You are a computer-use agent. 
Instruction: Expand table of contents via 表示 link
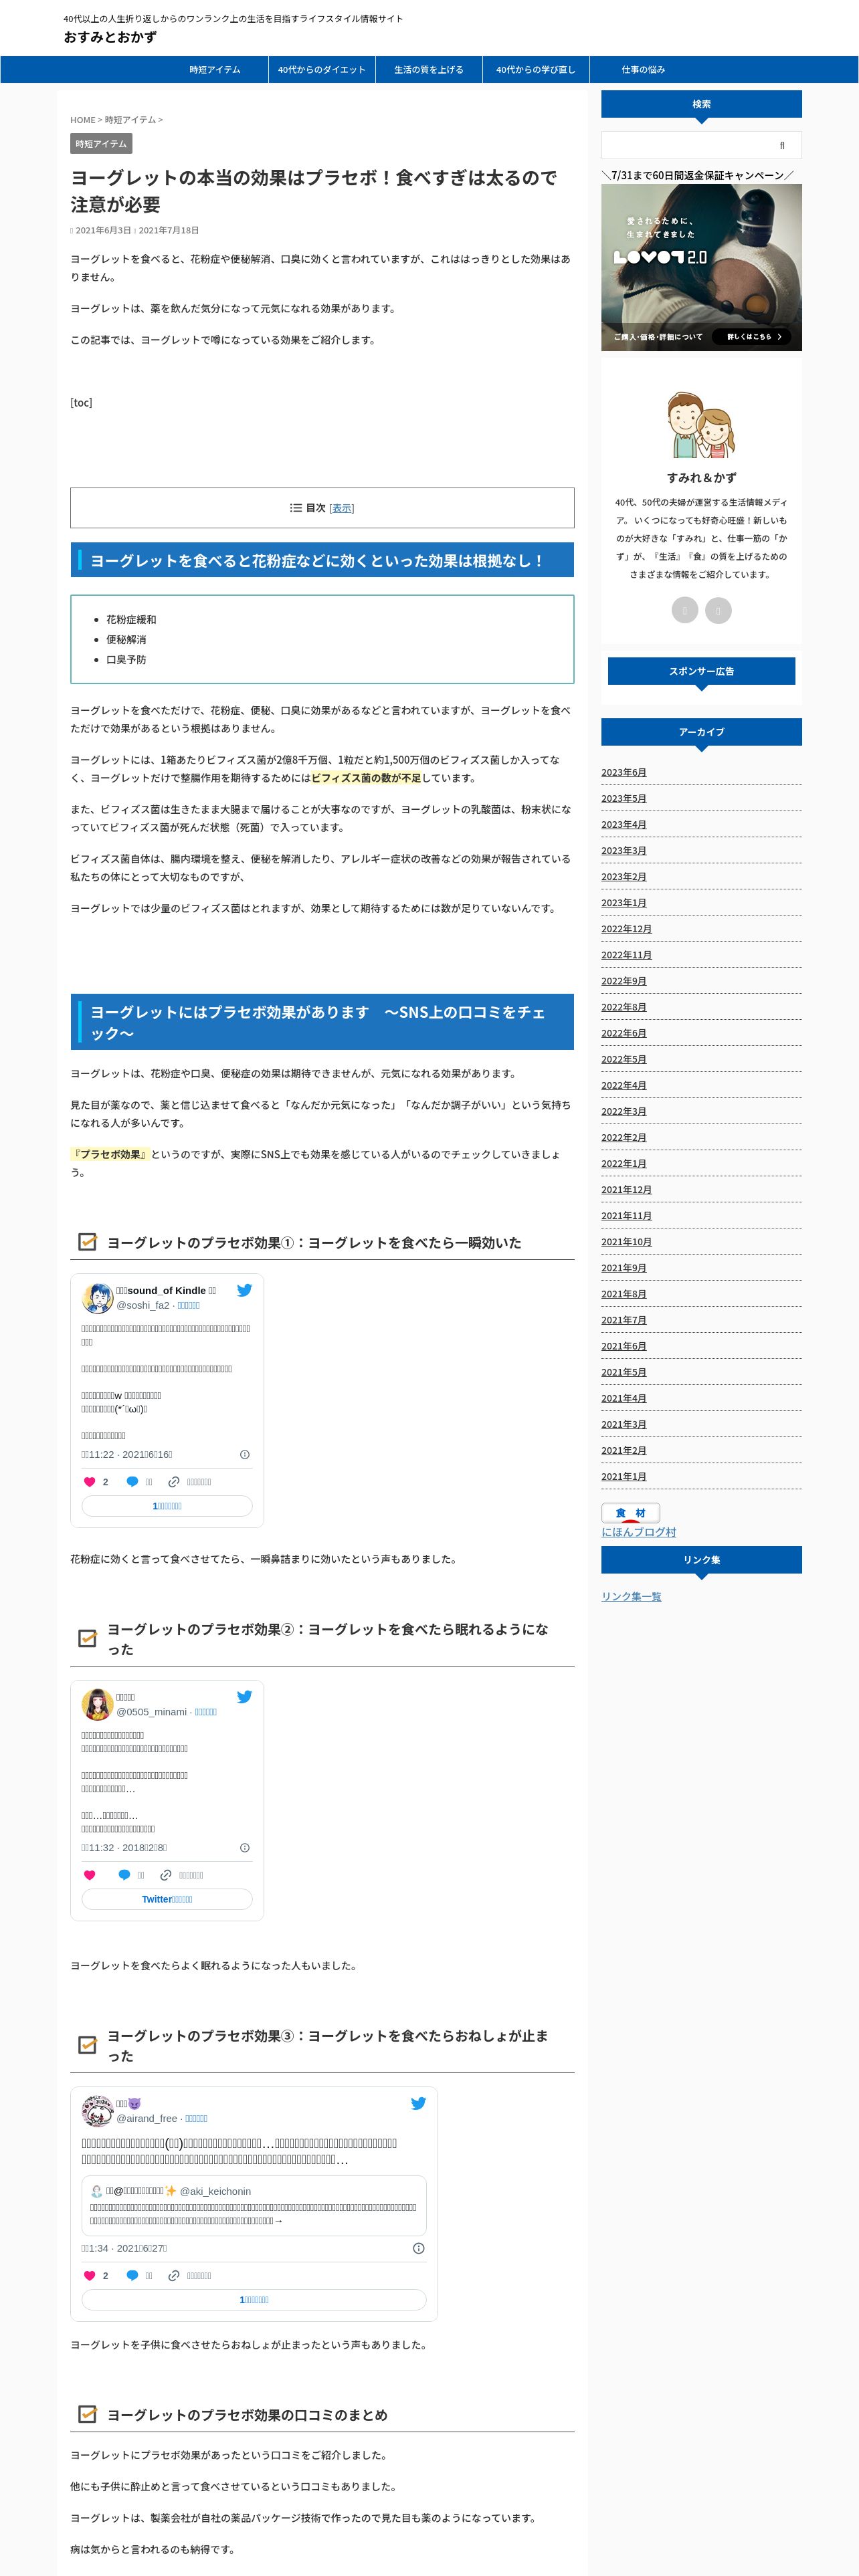(342, 508)
